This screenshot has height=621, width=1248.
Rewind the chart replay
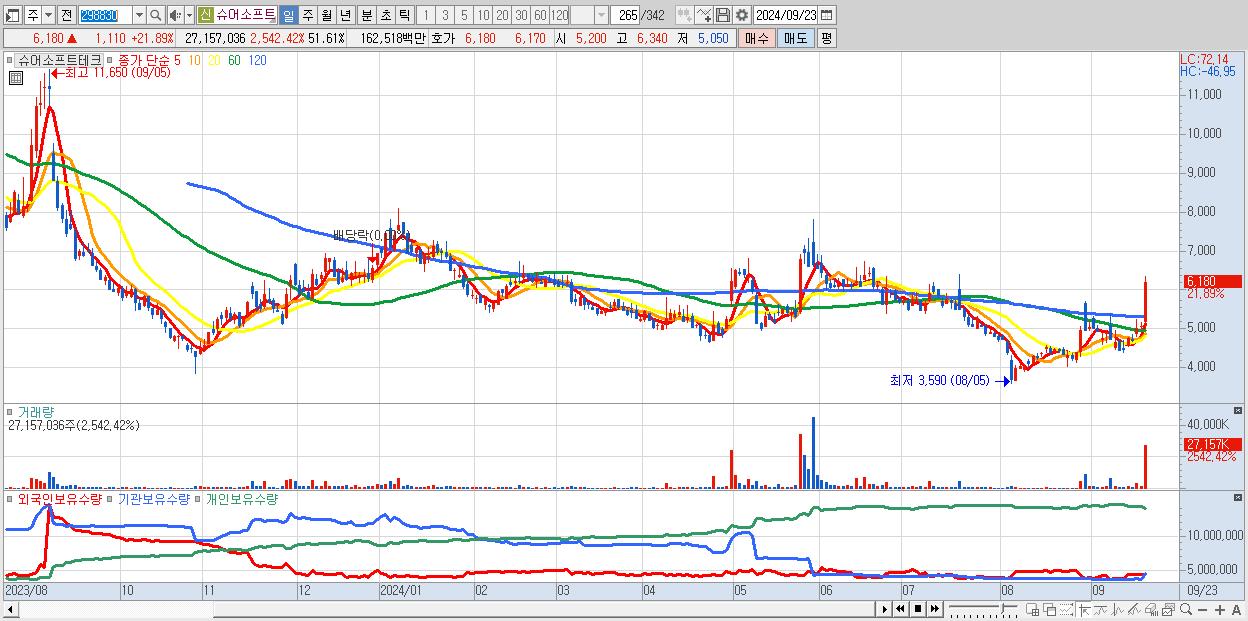pos(900,609)
